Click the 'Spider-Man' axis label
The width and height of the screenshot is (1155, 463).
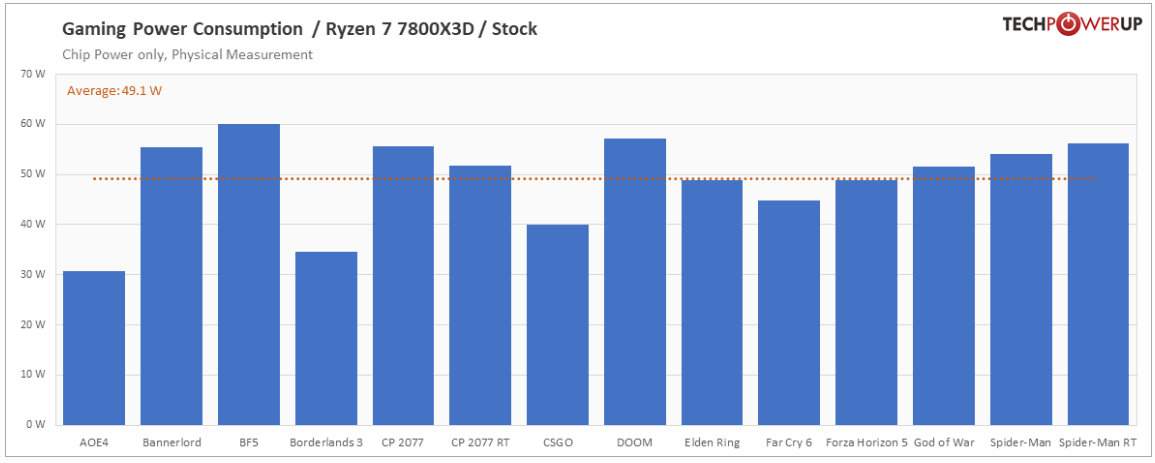(1021, 443)
